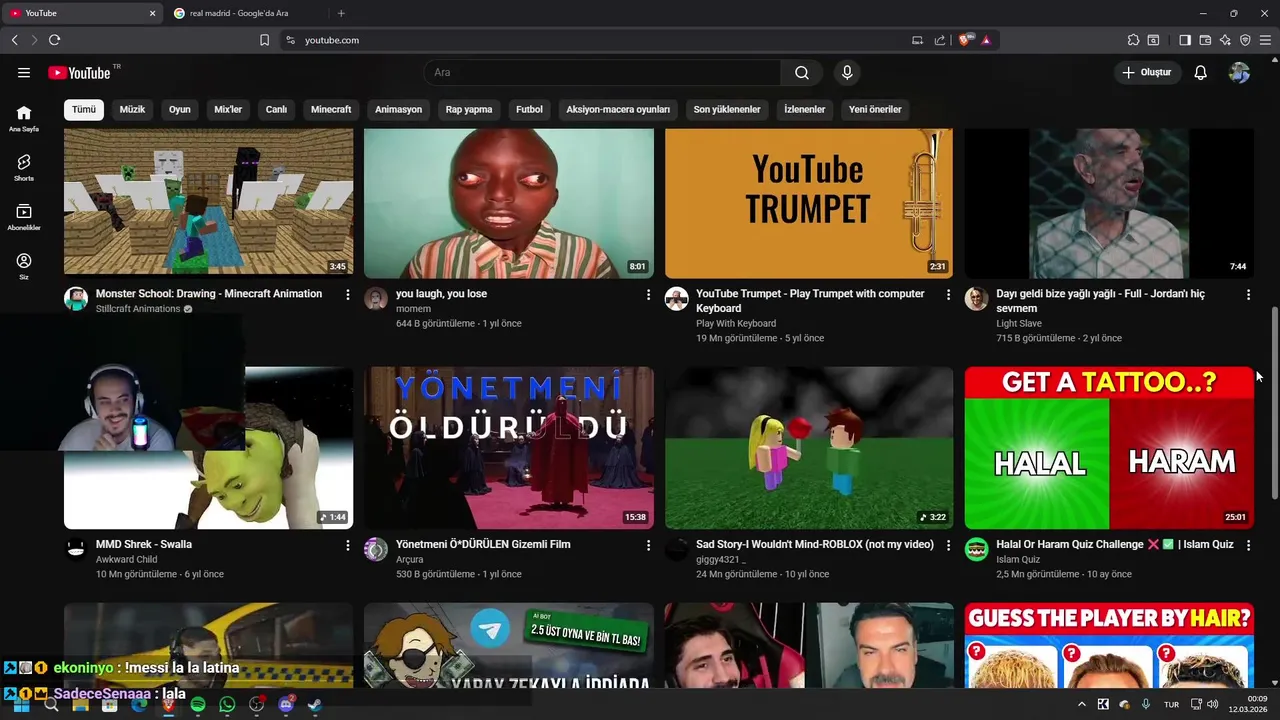The width and height of the screenshot is (1280, 720).
Task: Open the YouTube TRUMPET thumbnail
Action: 809,203
